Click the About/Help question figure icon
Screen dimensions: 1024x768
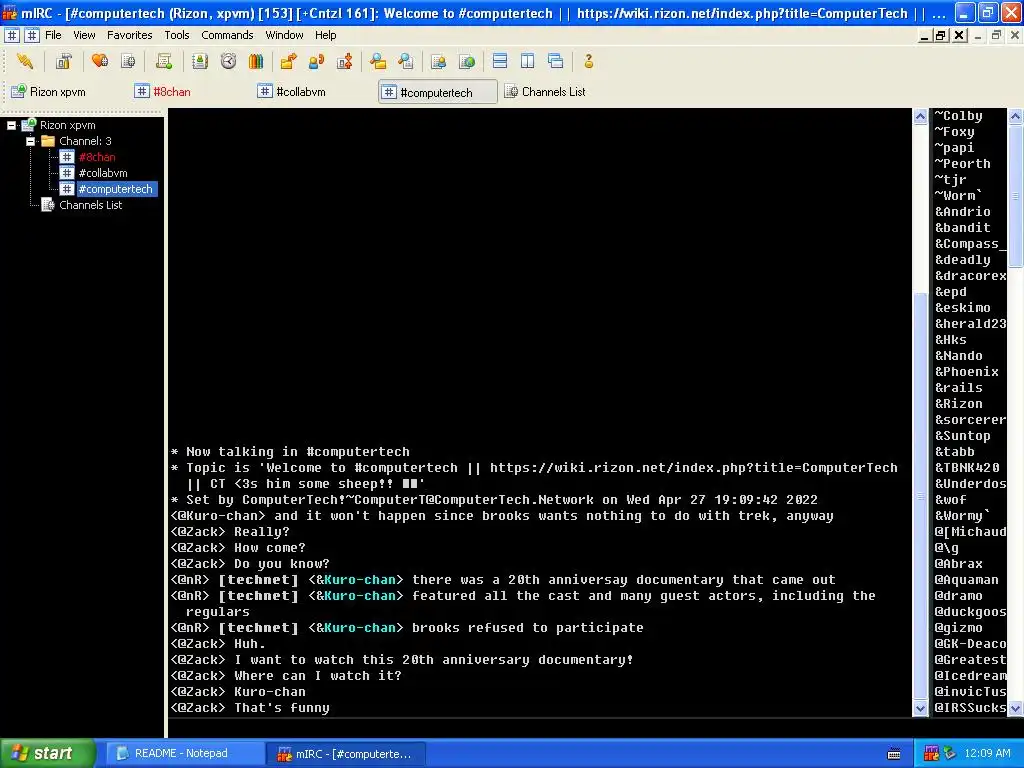point(588,61)
